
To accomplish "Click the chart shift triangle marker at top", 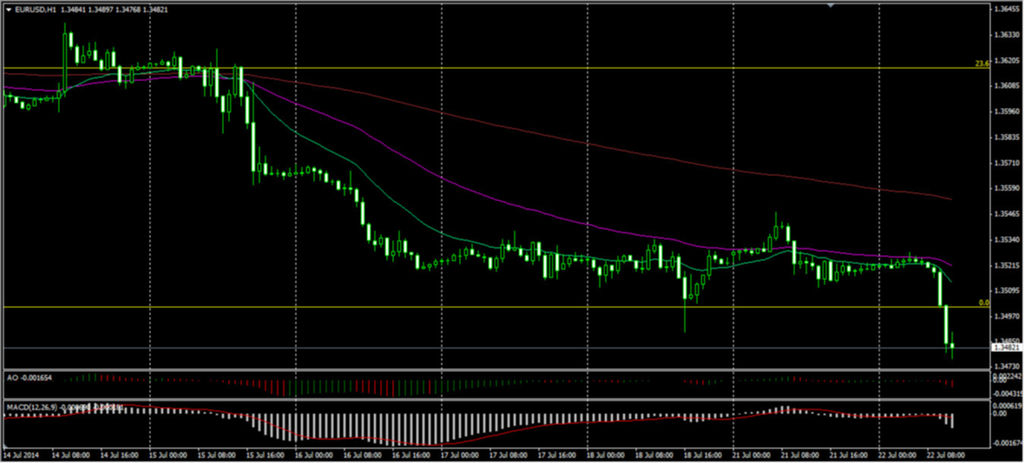I will [x=828, y=6].
